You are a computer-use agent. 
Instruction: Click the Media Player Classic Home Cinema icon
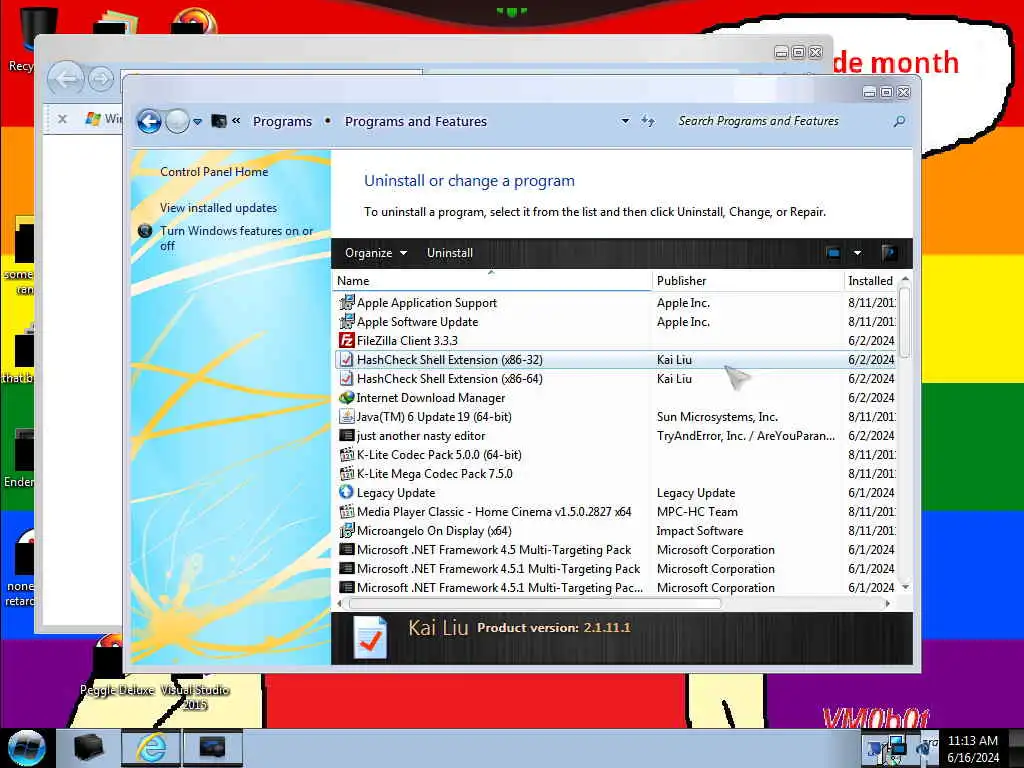click(x=347, y=511)
